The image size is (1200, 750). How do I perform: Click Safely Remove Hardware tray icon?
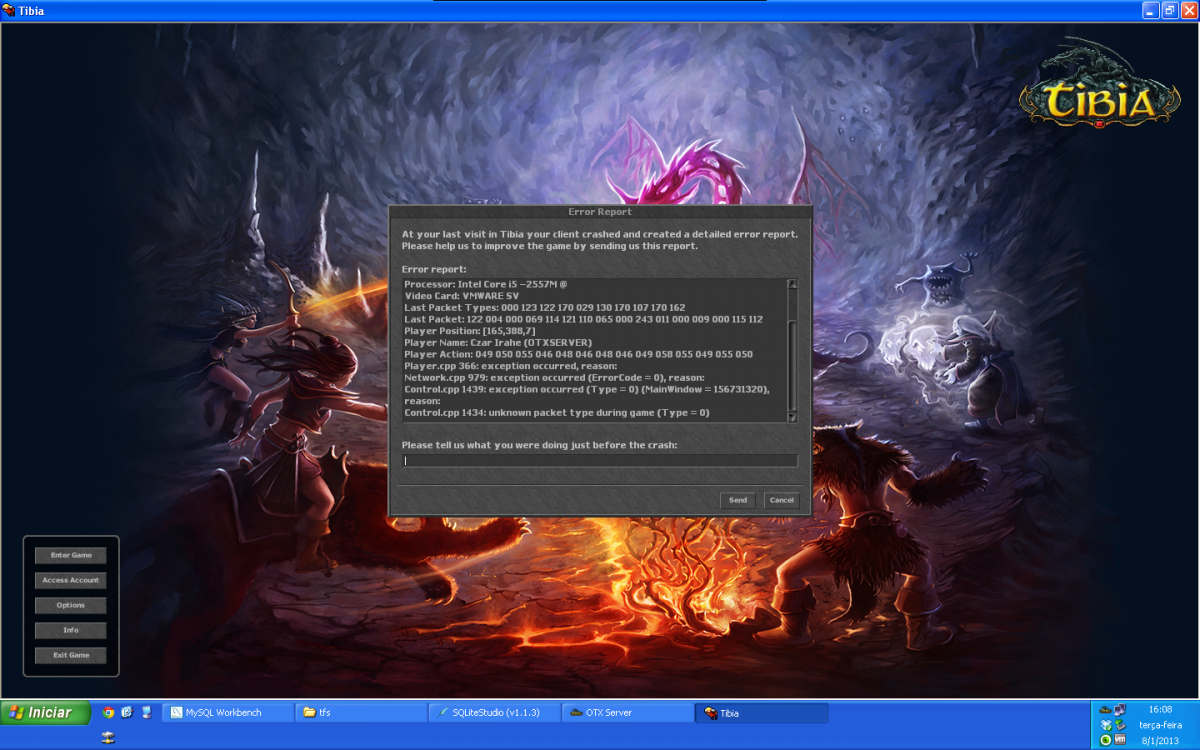[1119, 725]
